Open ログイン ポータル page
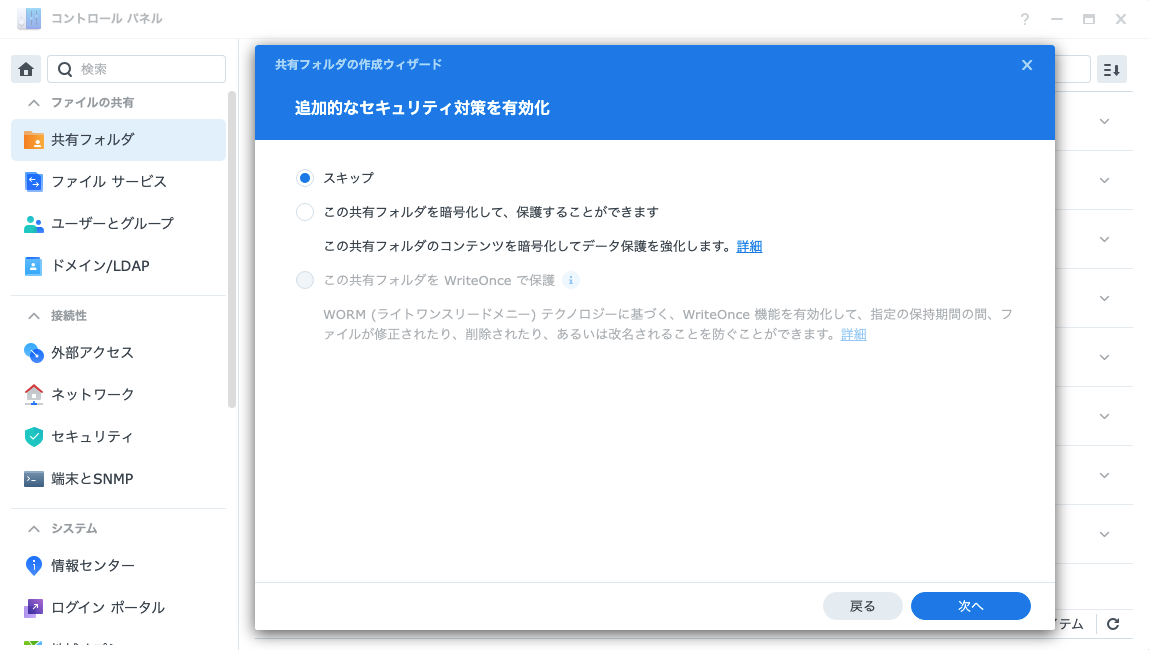The image size is (1149, 650). tap(119, 607)
